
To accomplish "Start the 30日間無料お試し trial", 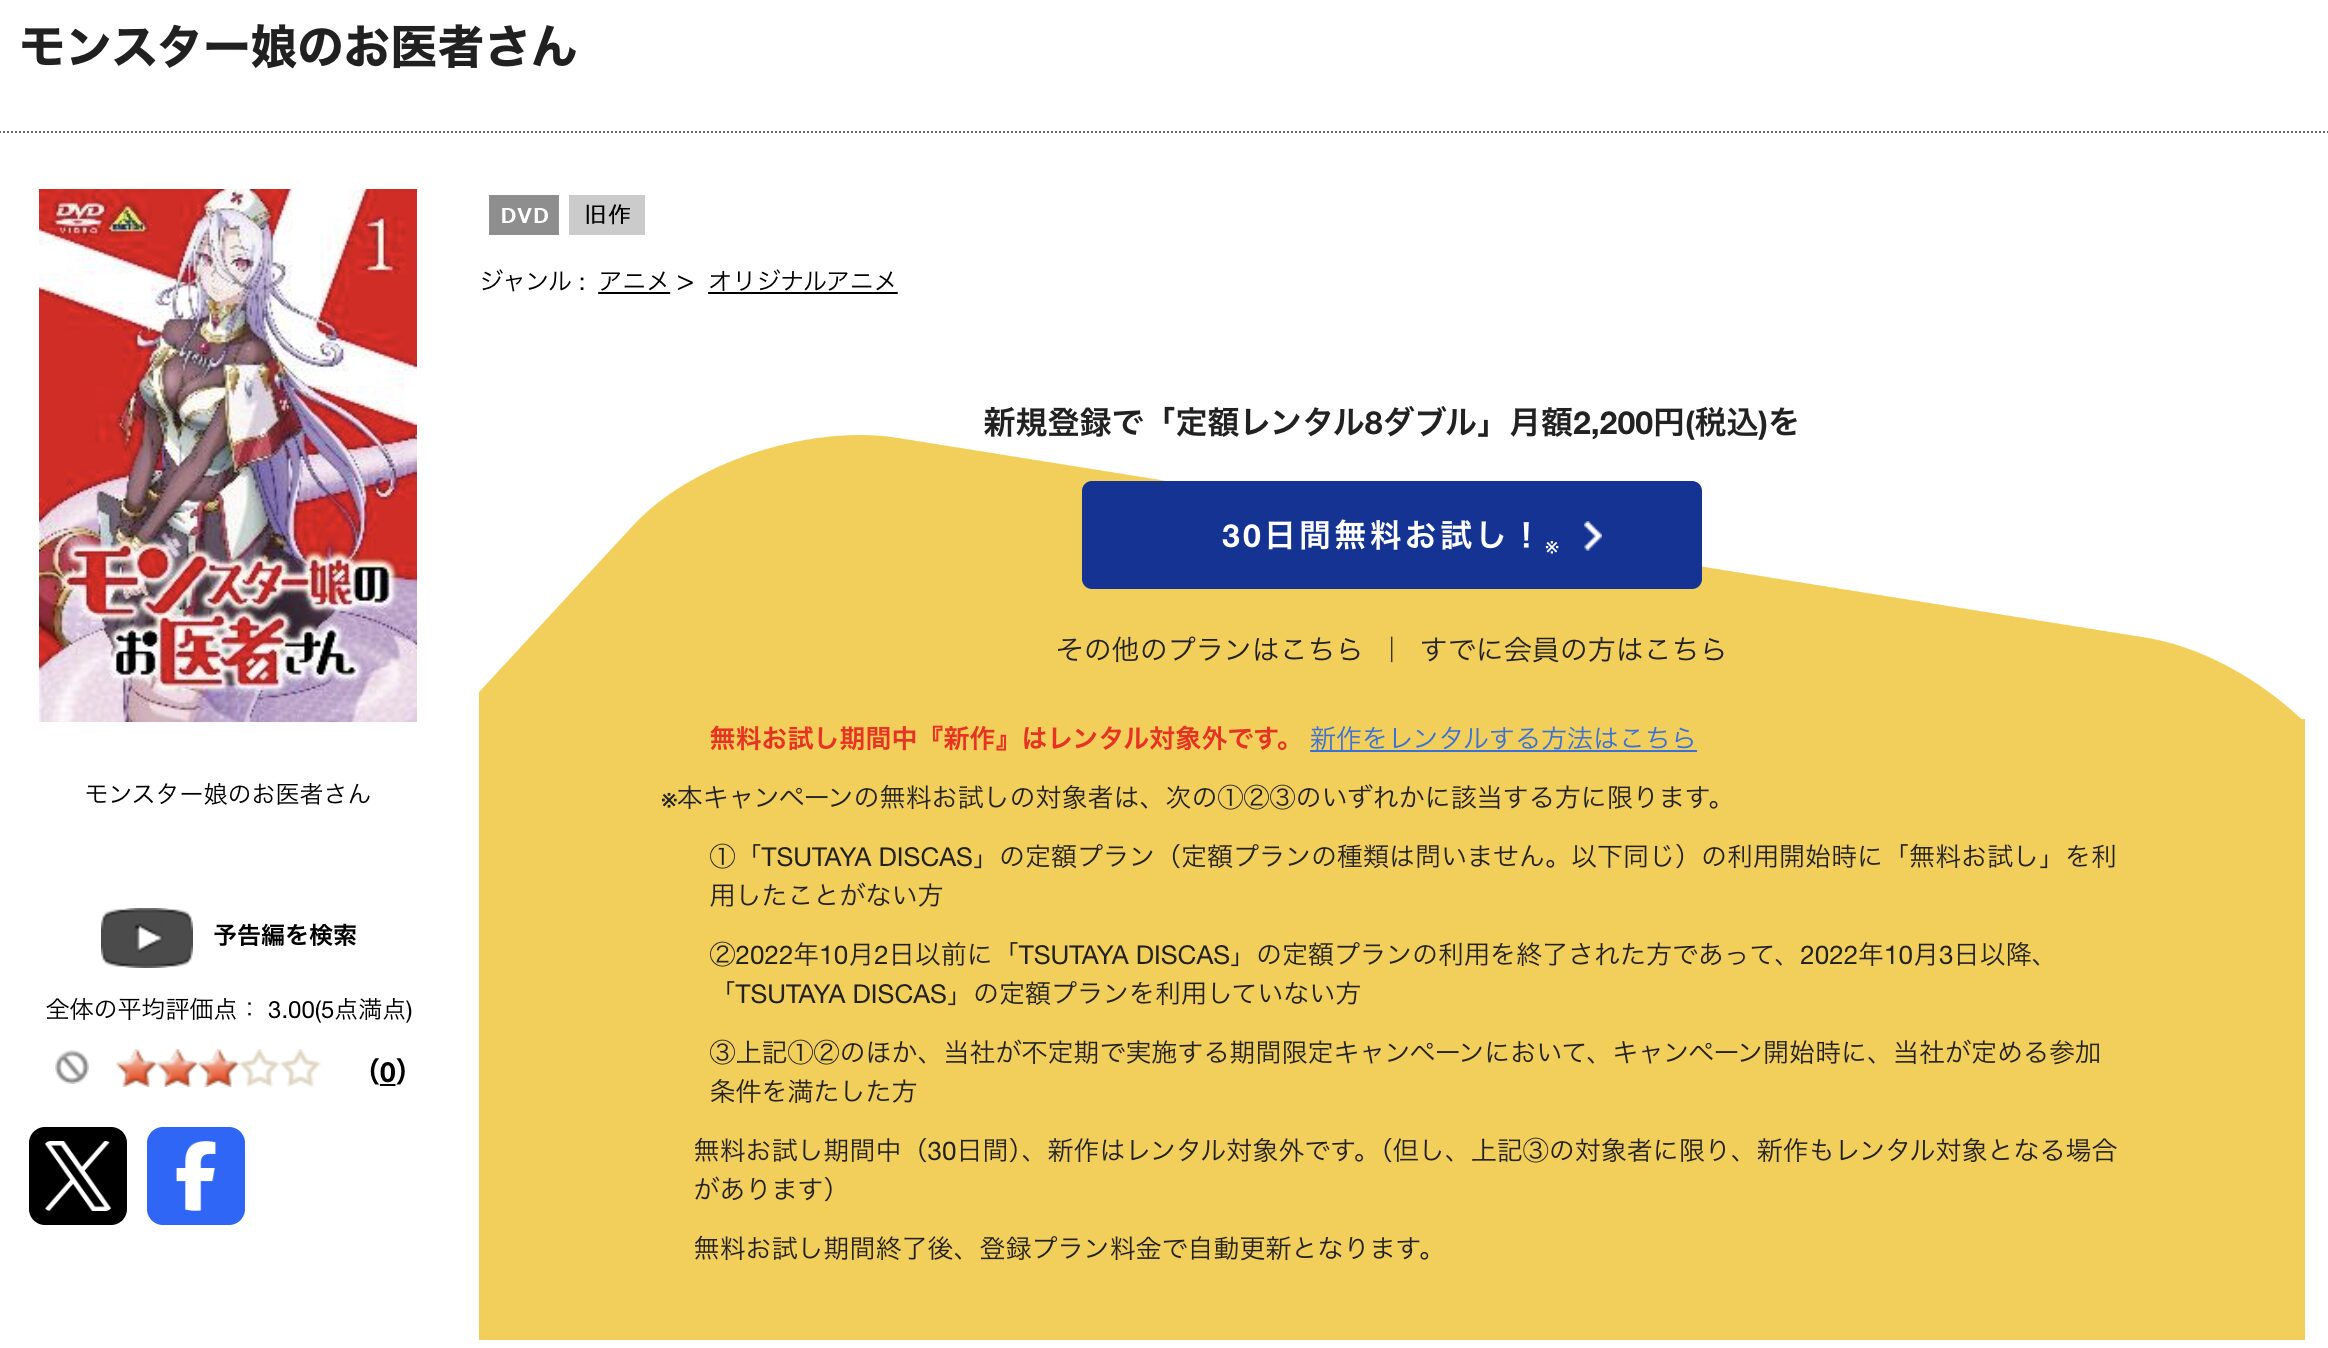I will point(1391,535).
